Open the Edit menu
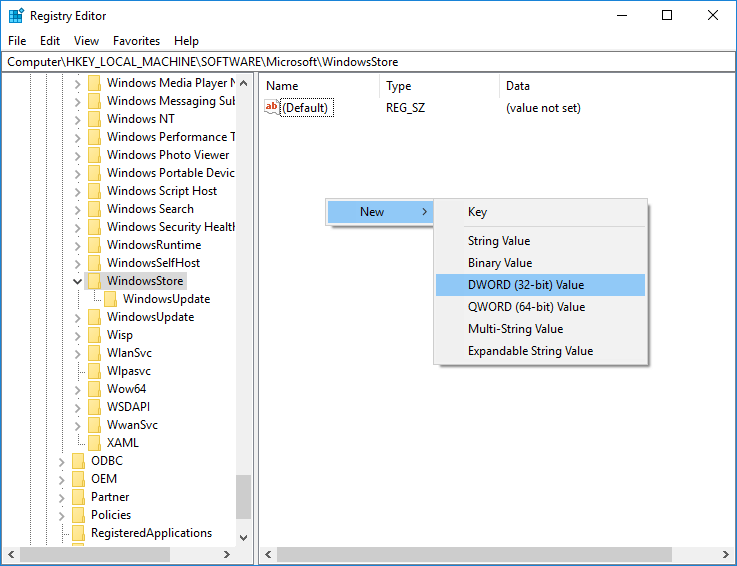This screenshot has height=566, width=737. (50, 41)
